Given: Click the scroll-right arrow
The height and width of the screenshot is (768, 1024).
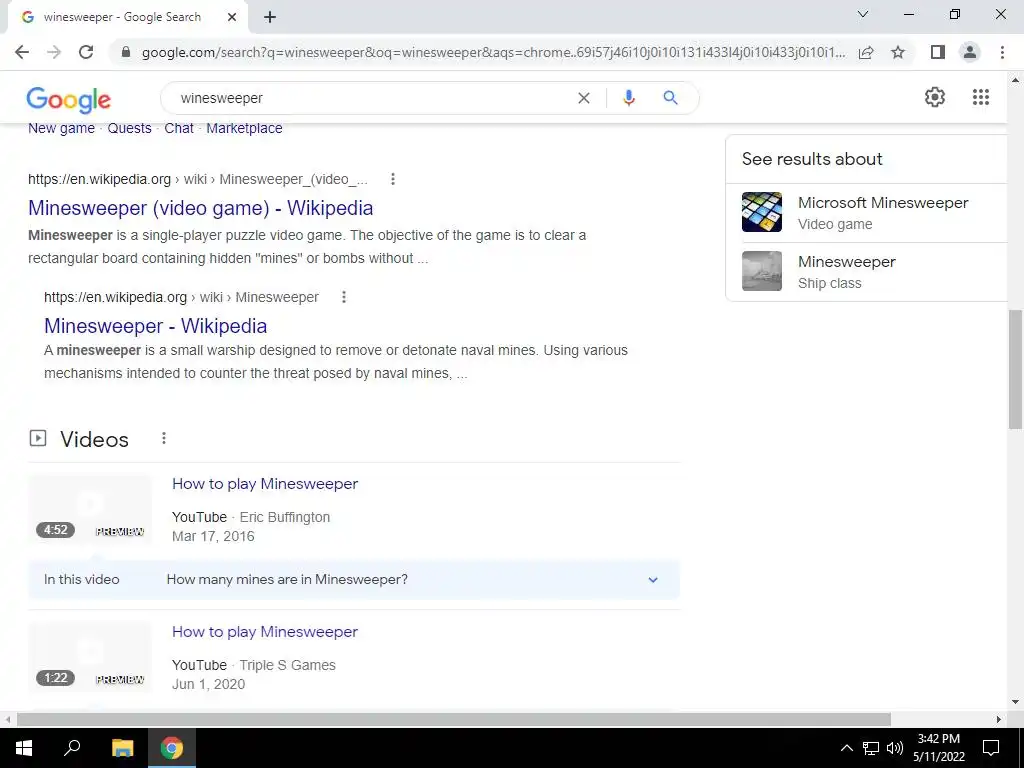Looking at the screenshot, I should pyautogui.click(x=999, y=719).
